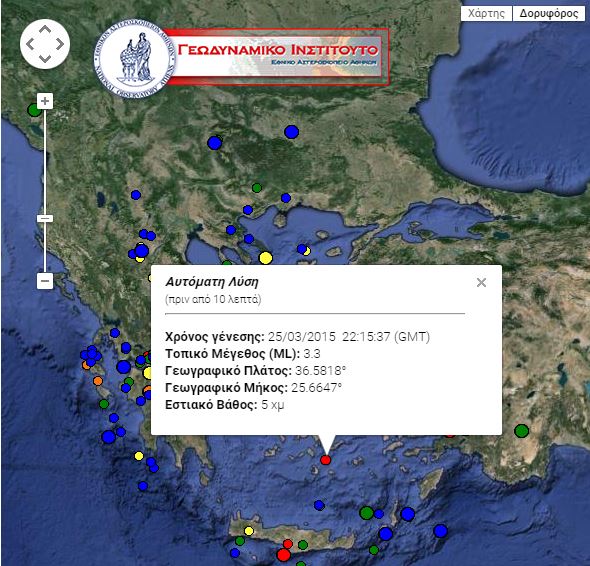The height and width of the screenshot is (566, 590).
Task: Close the Αυτόματη Λύση info popup
Action: pyautogui.click(x=481, y=282)
